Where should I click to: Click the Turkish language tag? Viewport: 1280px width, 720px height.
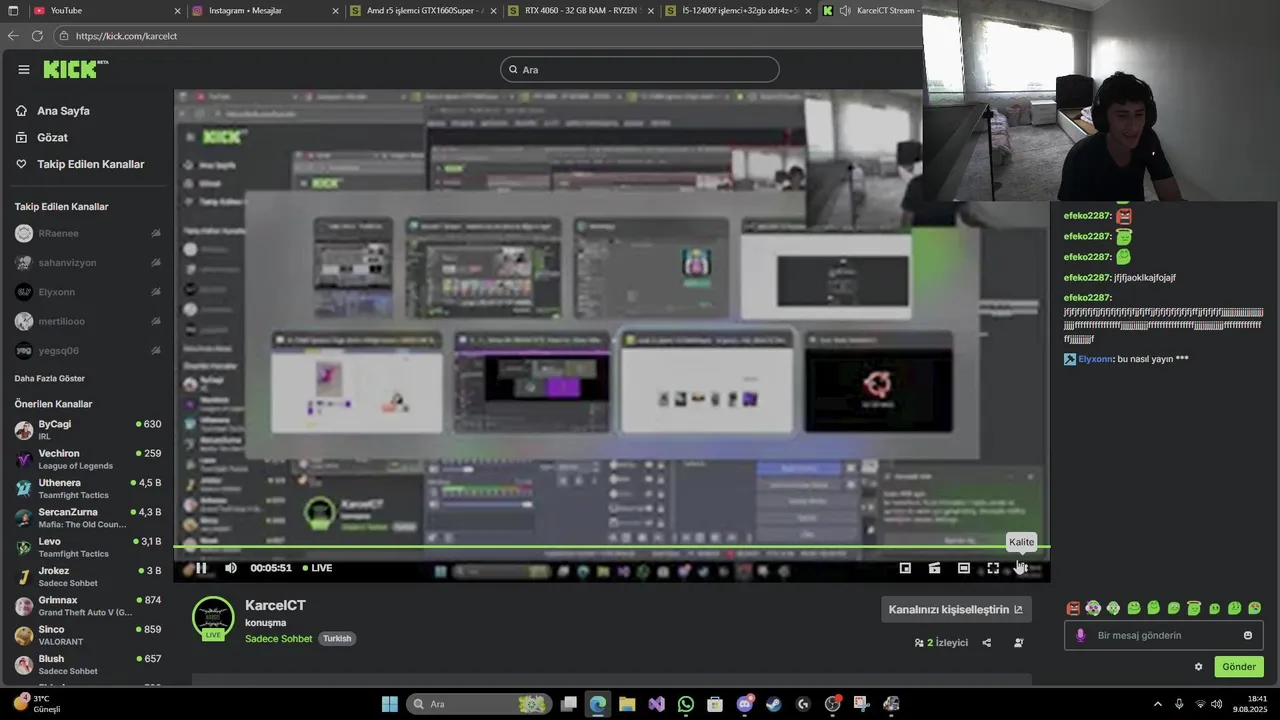337,638
